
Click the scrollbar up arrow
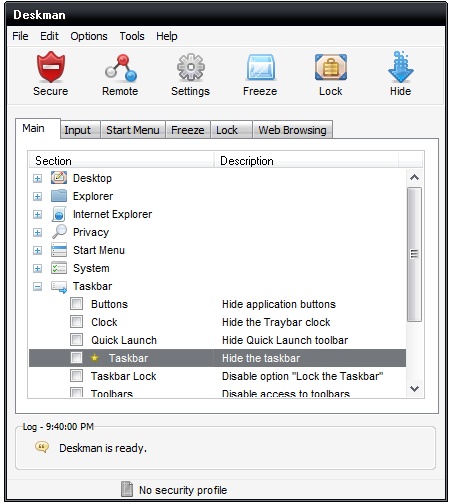point(414,178)
